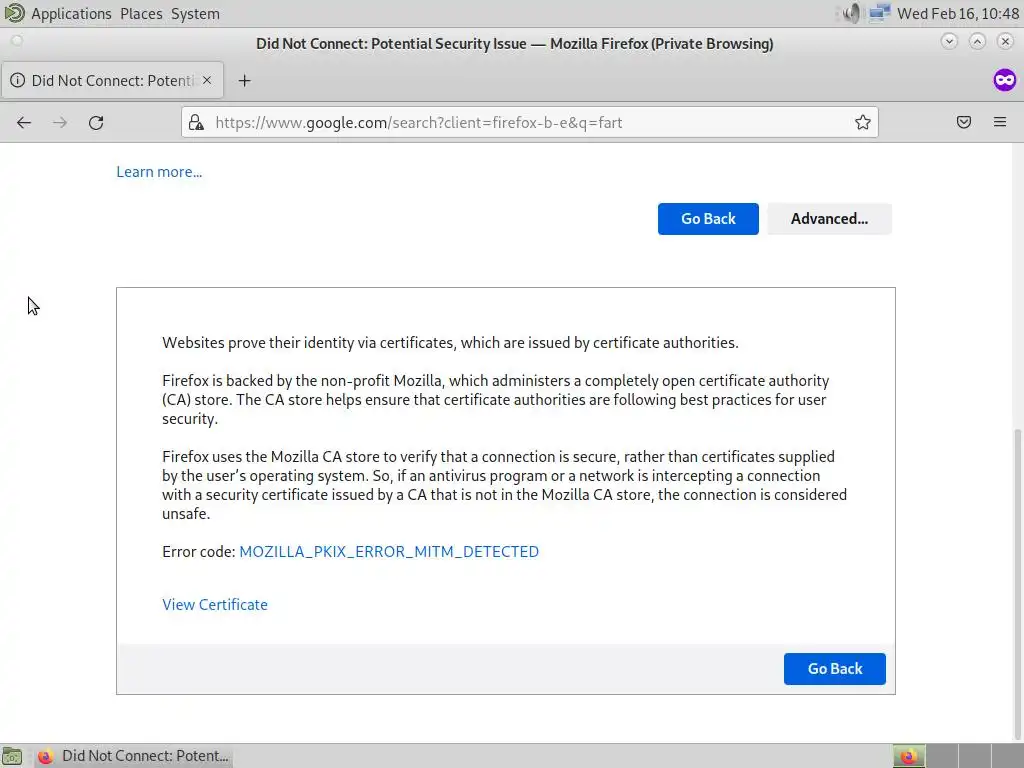
Task: Click the tab's info icon
Action: click(x=18, y=80)
